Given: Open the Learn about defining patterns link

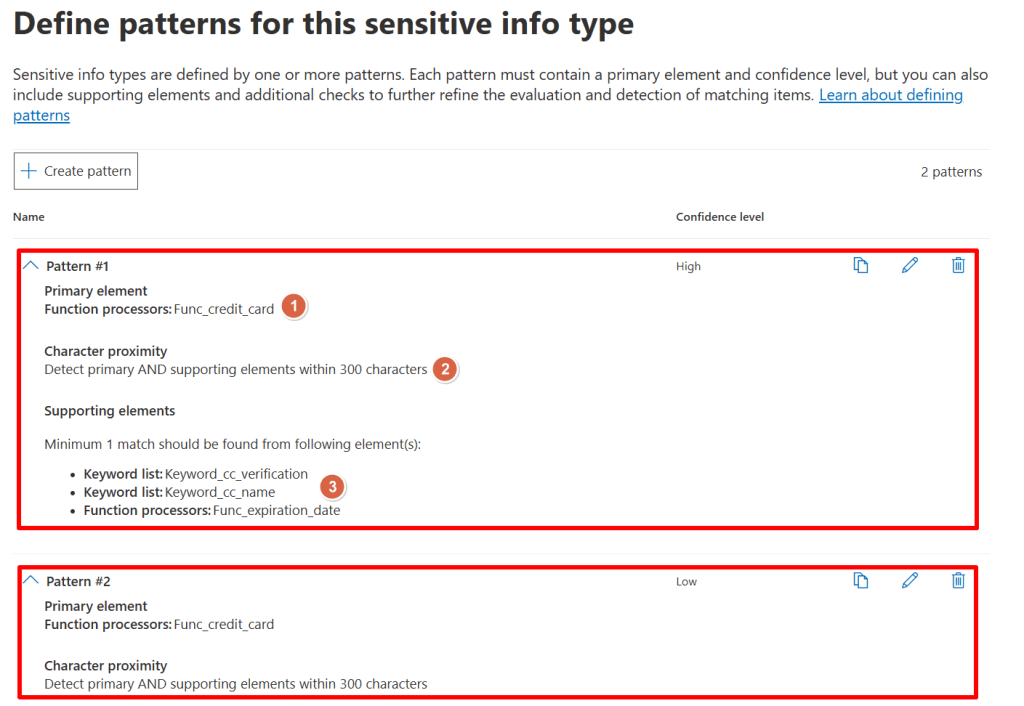Looking at the screenshot, I should 890,94.
